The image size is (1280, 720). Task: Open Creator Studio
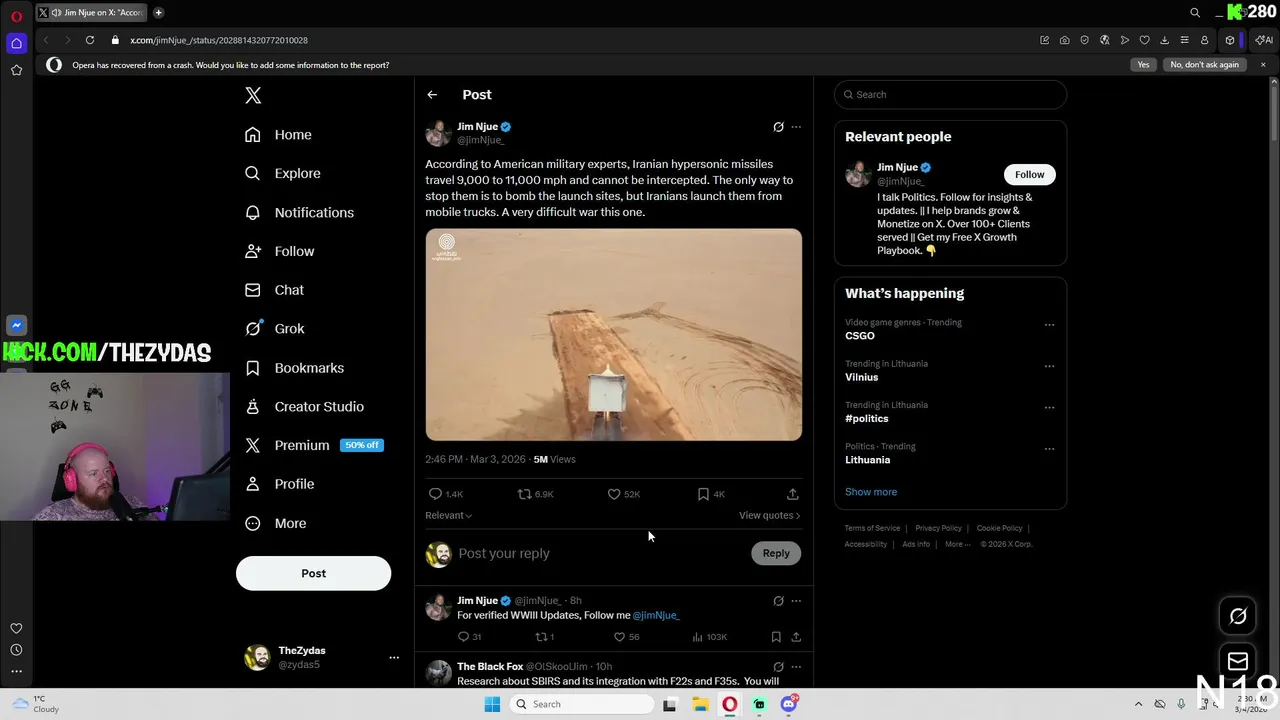[x=305, y=407]
